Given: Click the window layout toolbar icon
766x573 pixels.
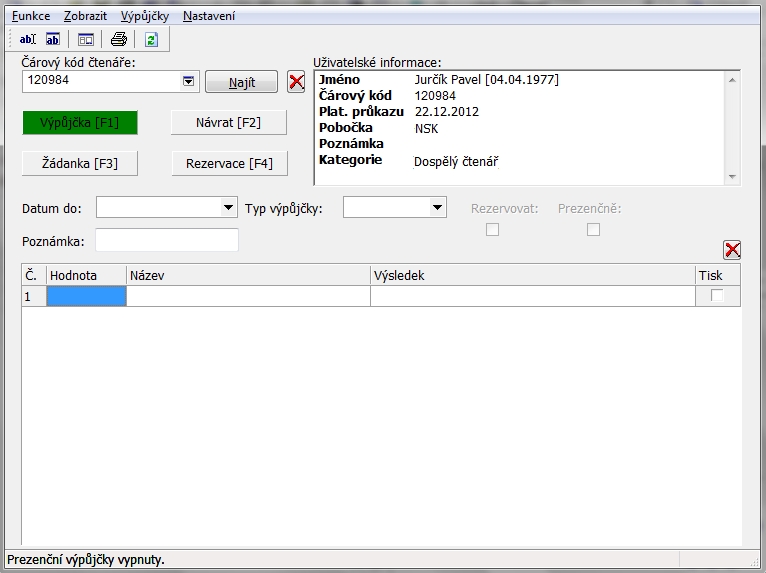Looking at the screenshot, I should [x=86, y=40].
